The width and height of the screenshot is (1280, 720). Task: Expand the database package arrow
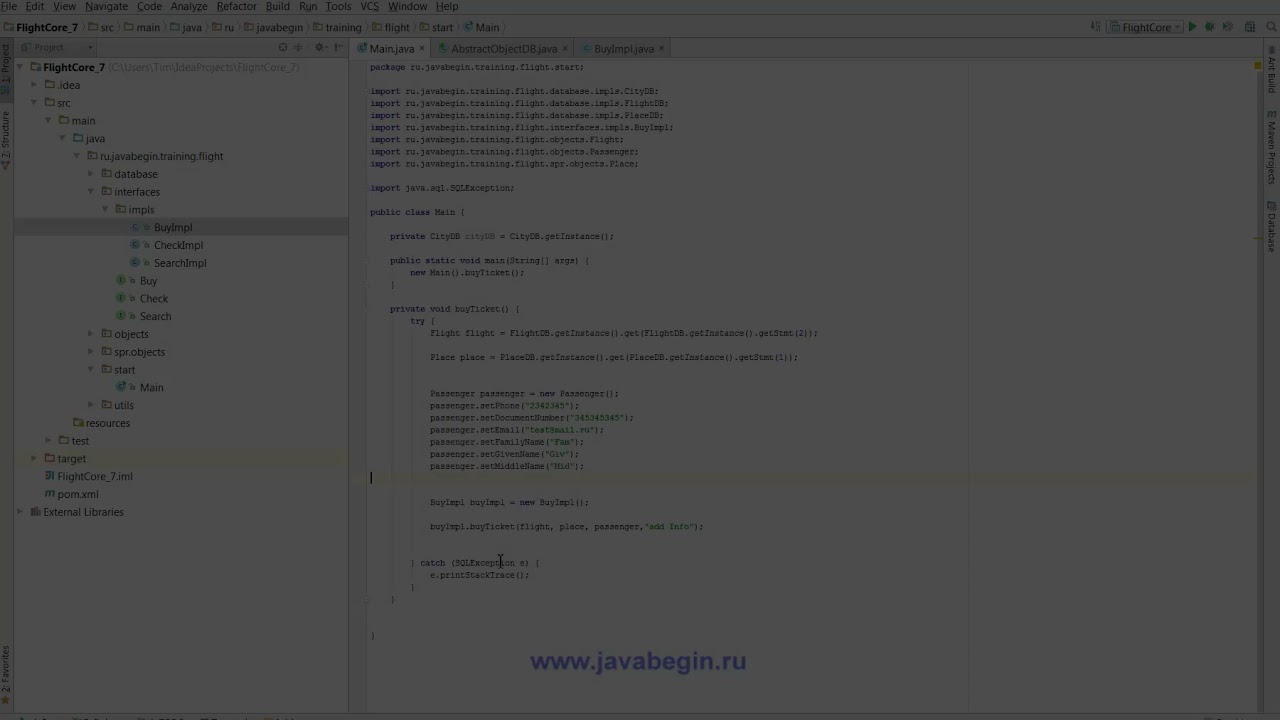pos(91,174)
